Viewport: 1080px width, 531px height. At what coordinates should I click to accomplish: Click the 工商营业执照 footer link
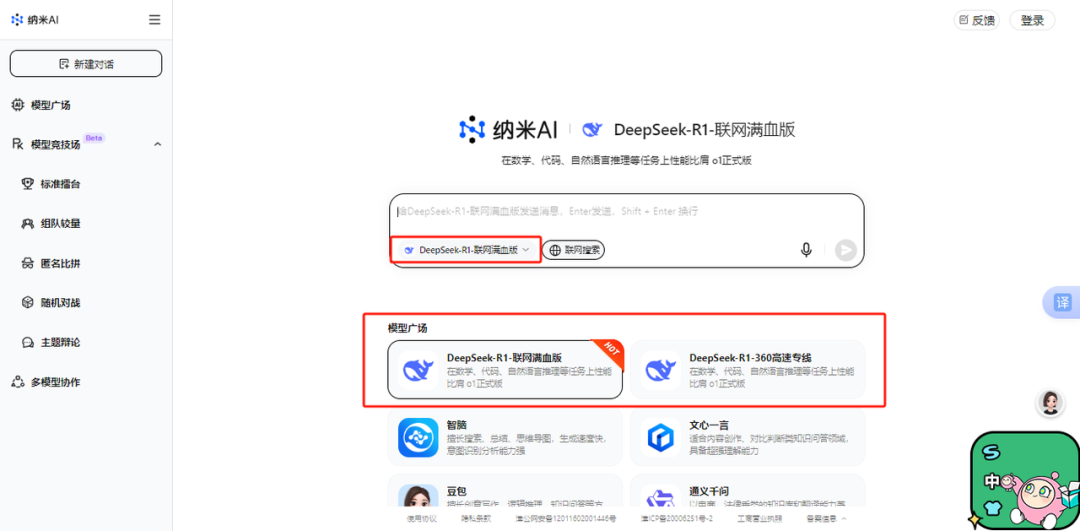[760, 519]
